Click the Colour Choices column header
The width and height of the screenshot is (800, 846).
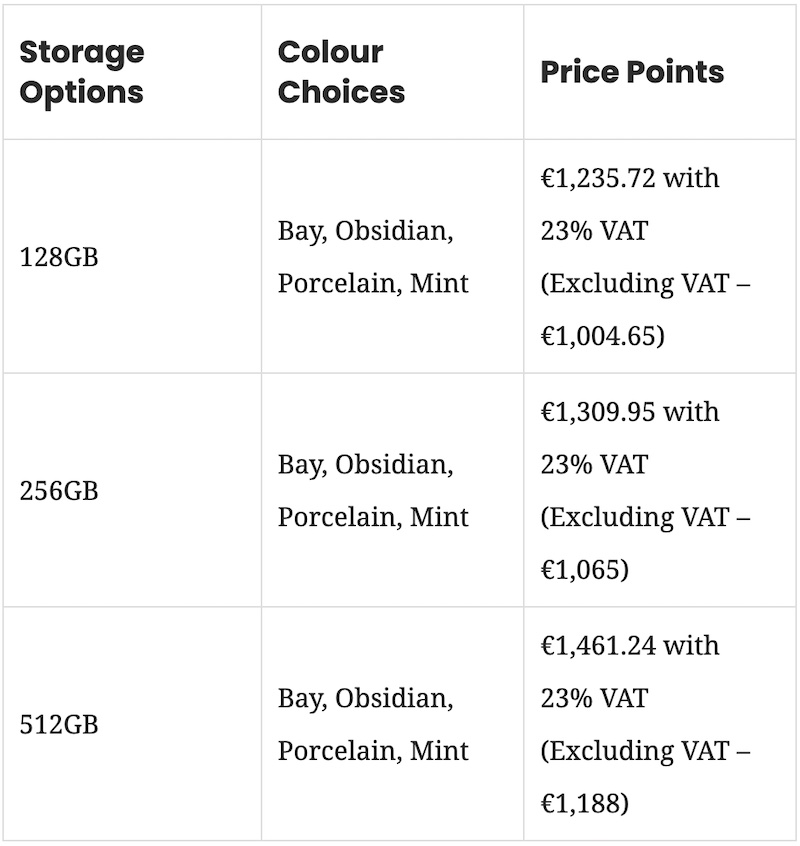[x=341, y=72]
